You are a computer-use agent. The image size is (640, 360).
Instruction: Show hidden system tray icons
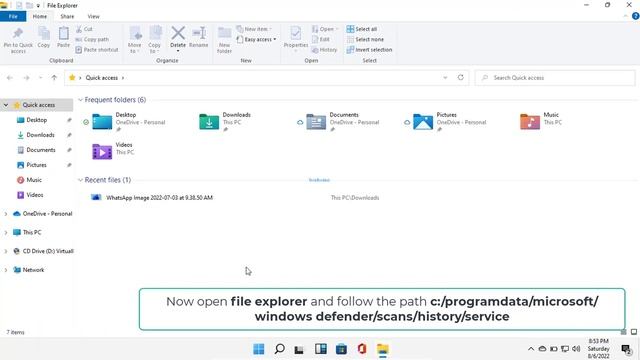click(531, 349)
